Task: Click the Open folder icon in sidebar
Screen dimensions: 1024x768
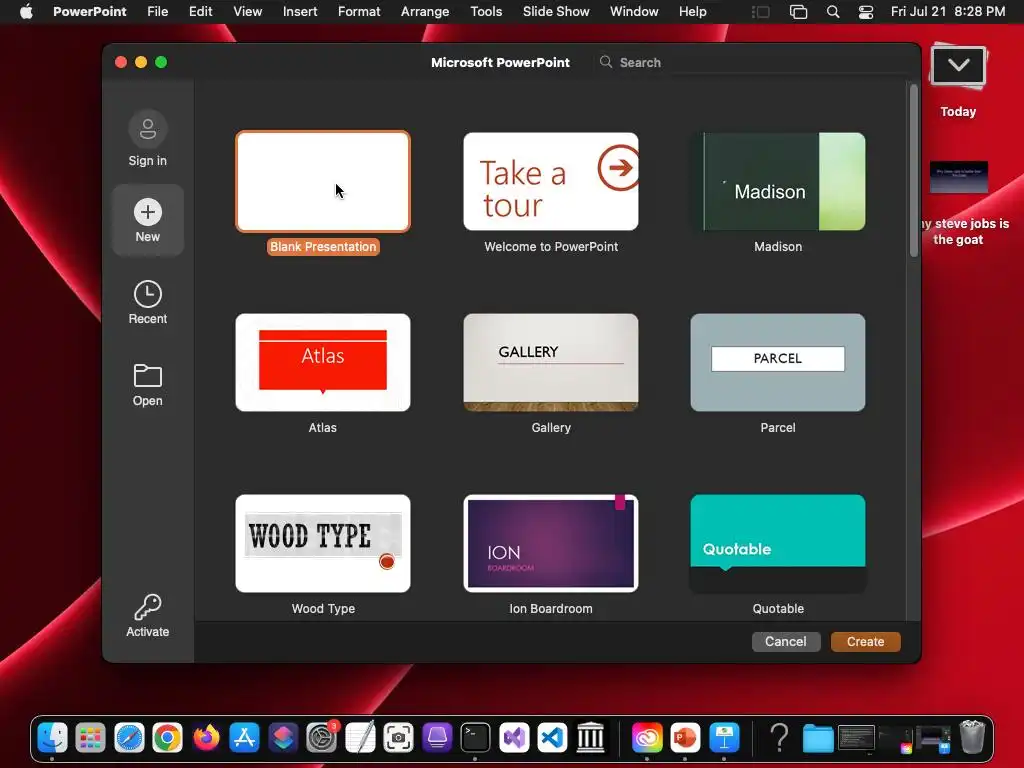Action: coord(148,376)
